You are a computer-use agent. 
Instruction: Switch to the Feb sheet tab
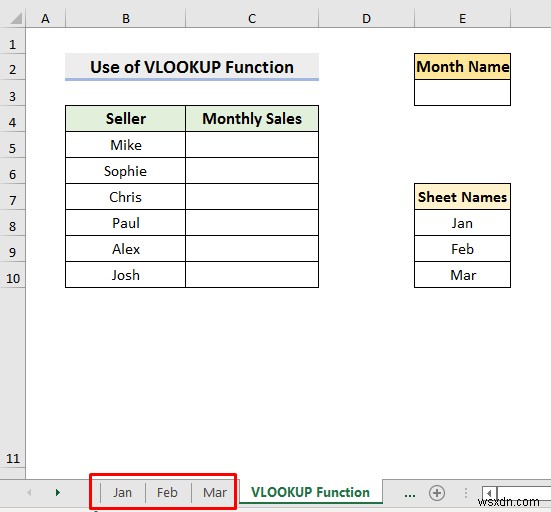167,493
